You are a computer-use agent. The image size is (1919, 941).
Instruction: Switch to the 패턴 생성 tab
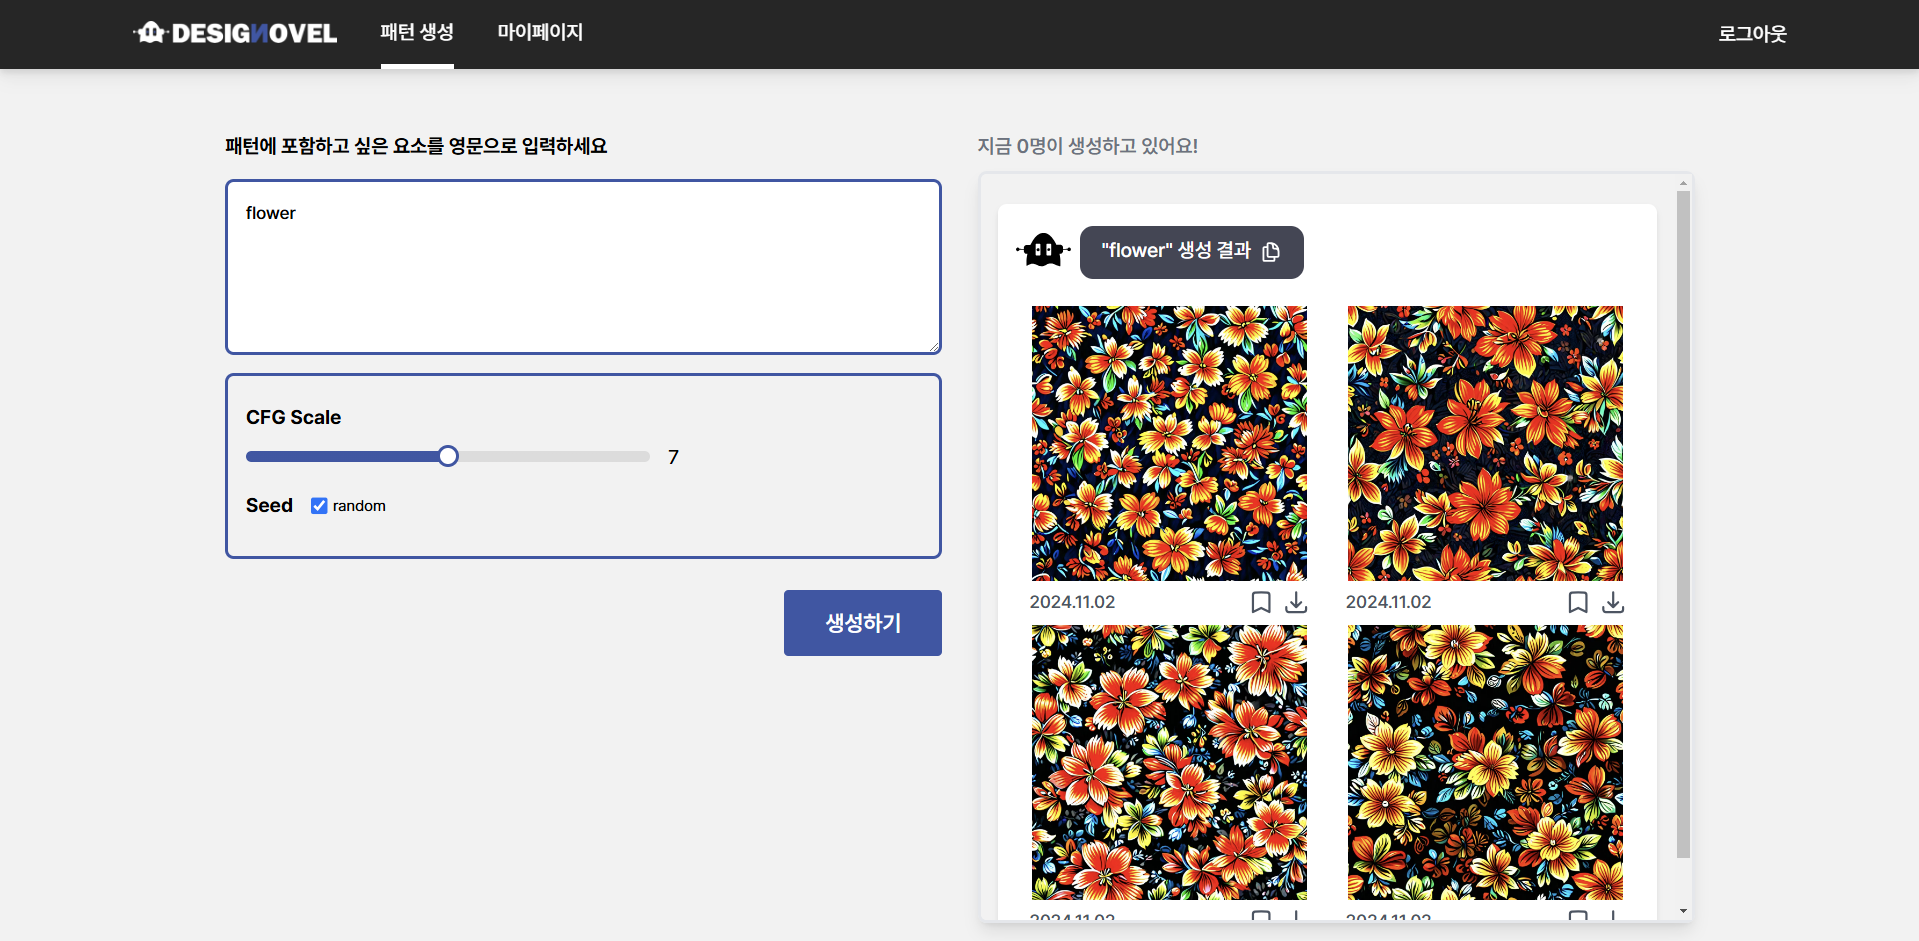click(417, 32)
